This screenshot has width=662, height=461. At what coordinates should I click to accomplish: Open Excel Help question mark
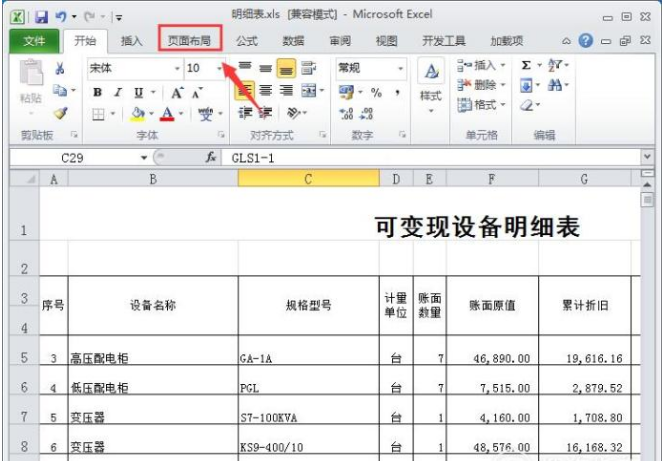tap(586, 41)
